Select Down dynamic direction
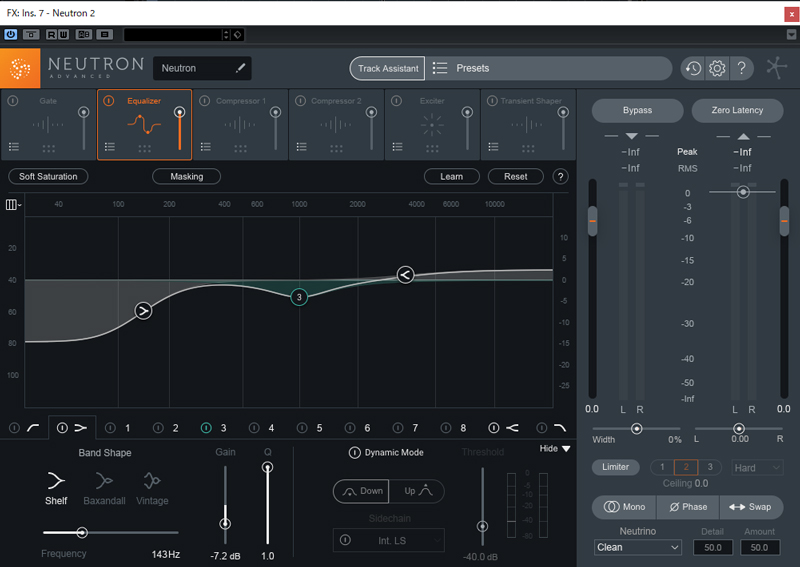Viewport: 800px width, 567px height. 361,491
